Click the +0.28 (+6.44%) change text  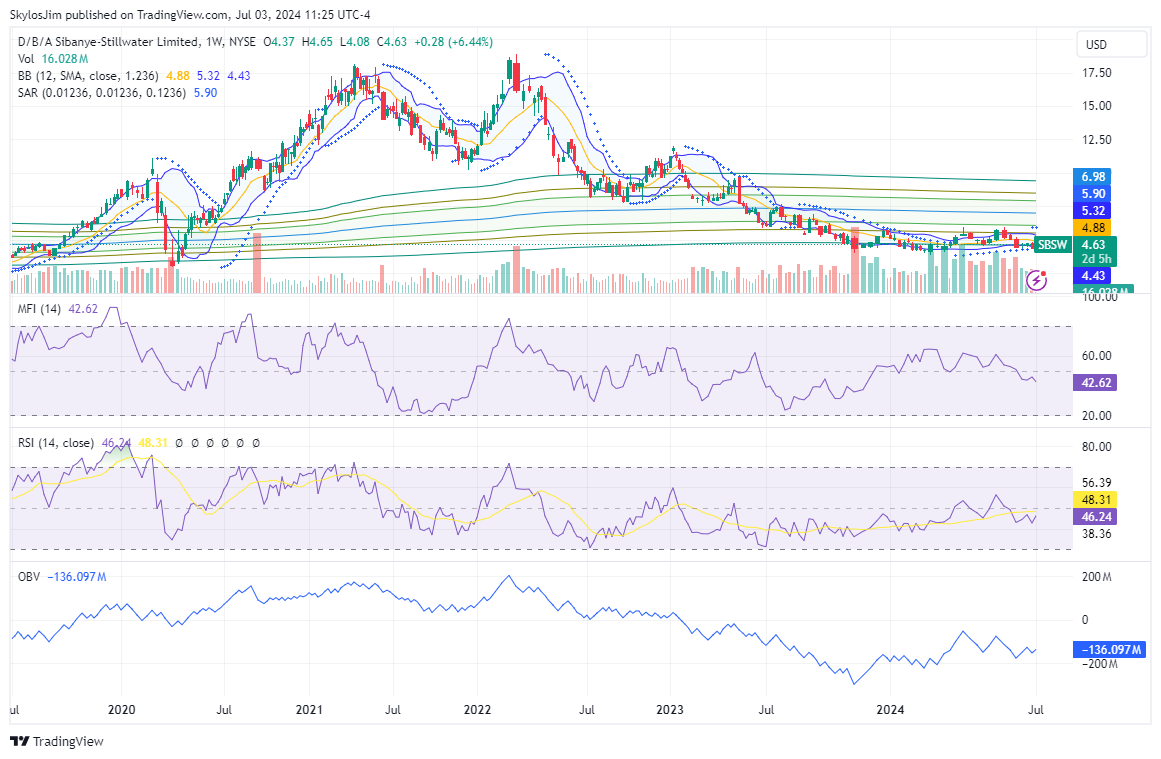tap(453, 42)
